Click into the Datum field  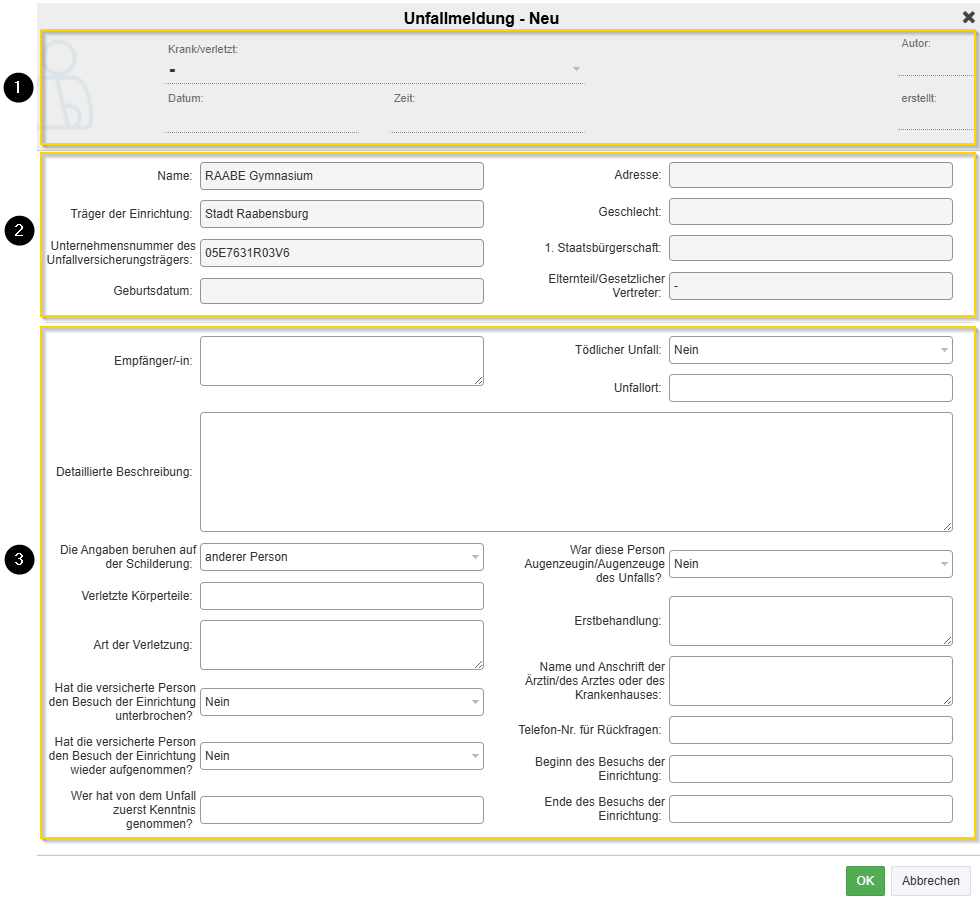pos(261,121)
